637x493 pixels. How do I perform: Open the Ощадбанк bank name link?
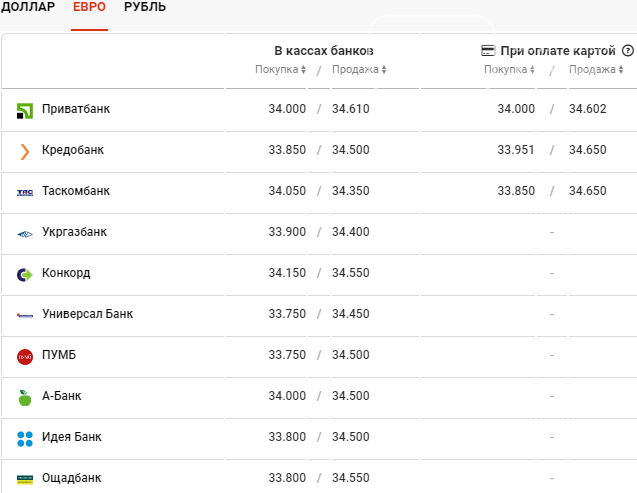click(72, 478)
